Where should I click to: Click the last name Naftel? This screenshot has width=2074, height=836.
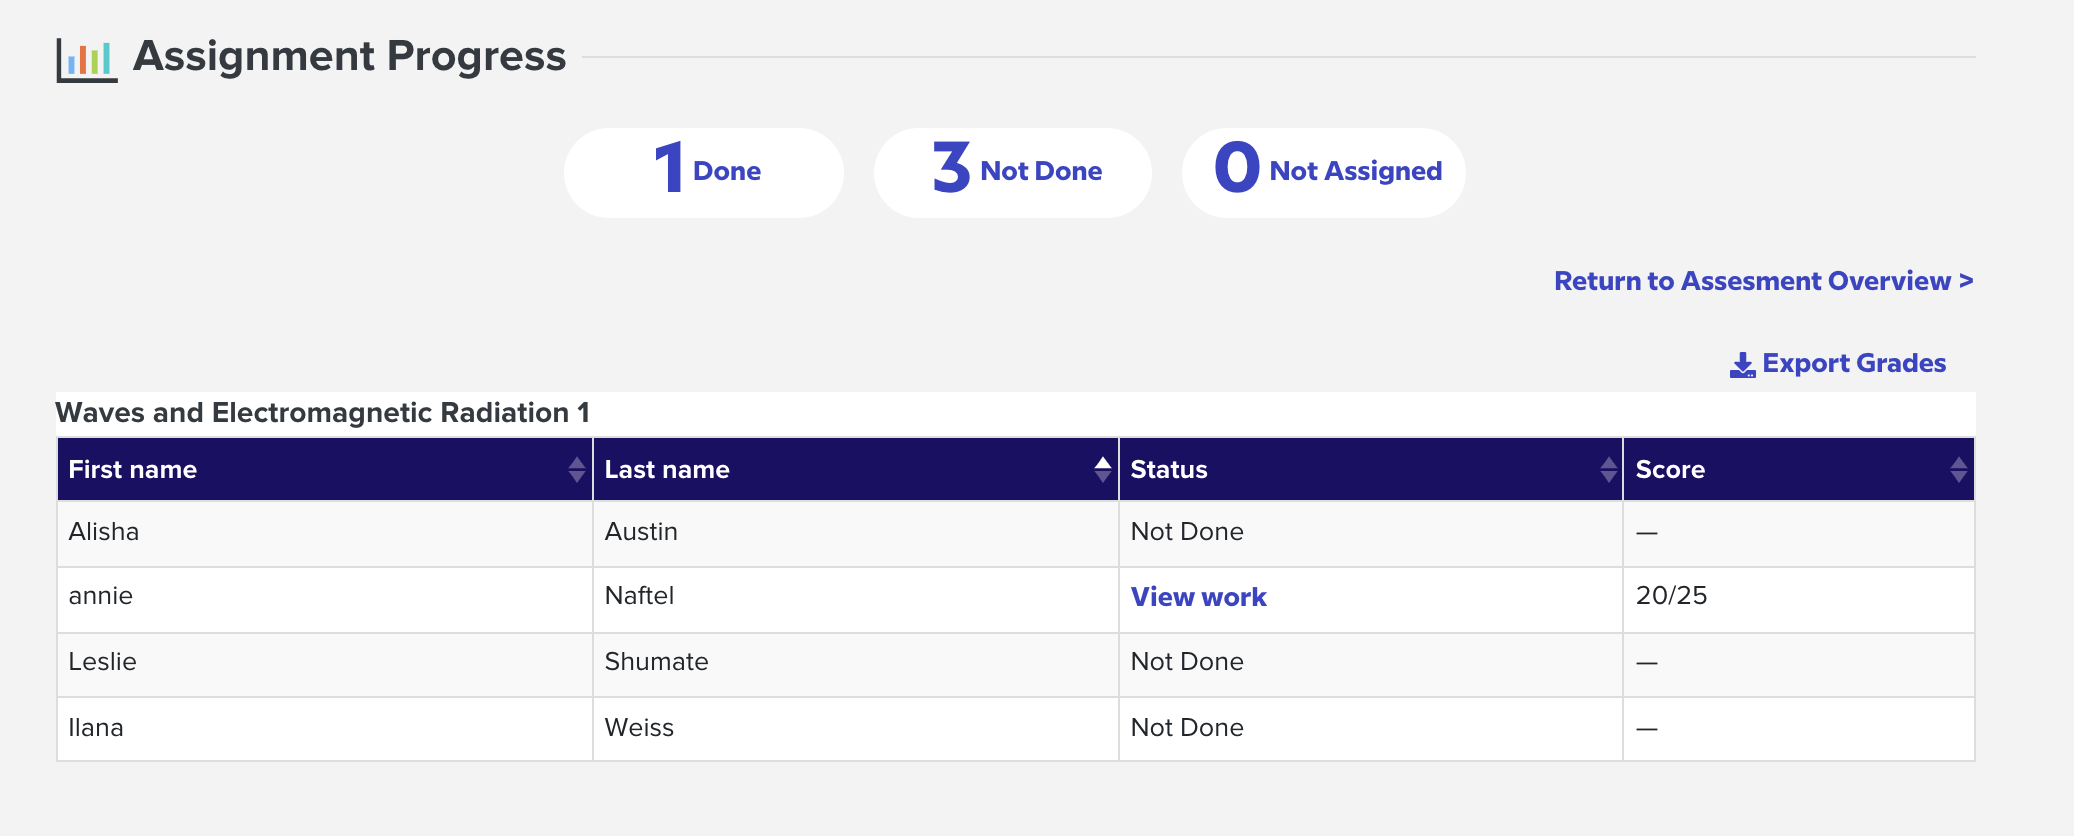point(639,595)
